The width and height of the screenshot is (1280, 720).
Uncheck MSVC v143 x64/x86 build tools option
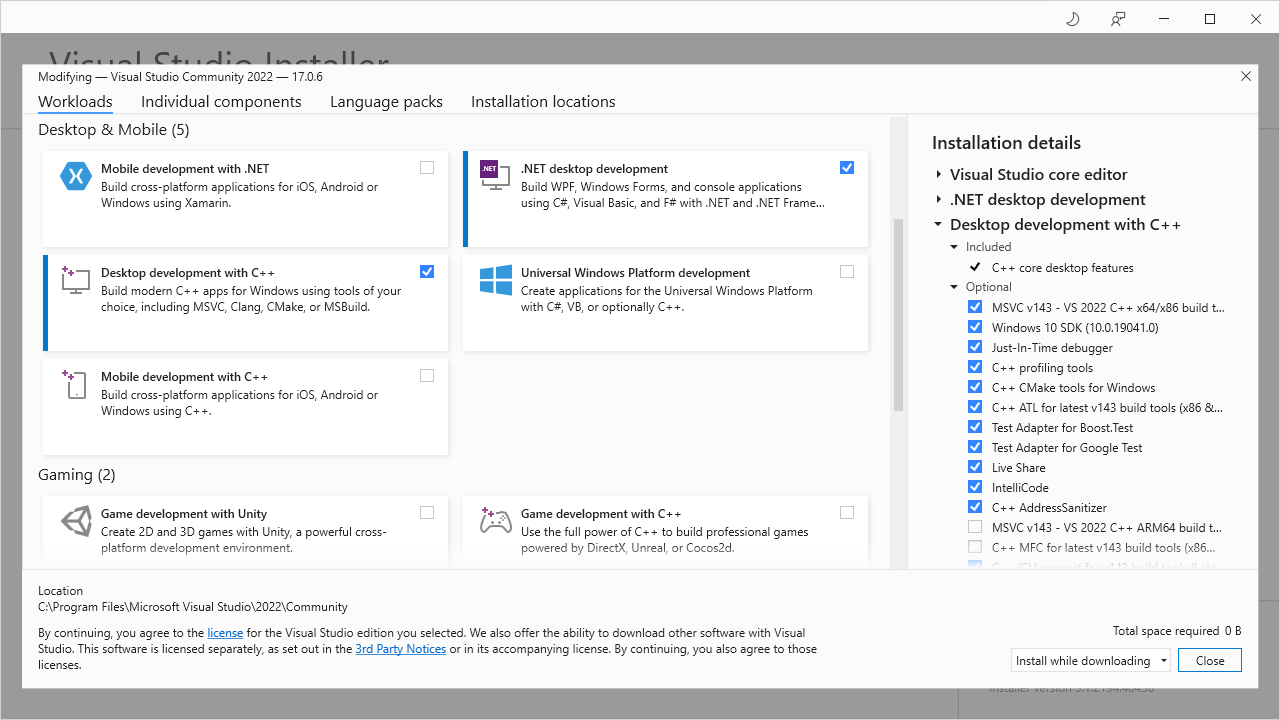click(x=975, y=307)
